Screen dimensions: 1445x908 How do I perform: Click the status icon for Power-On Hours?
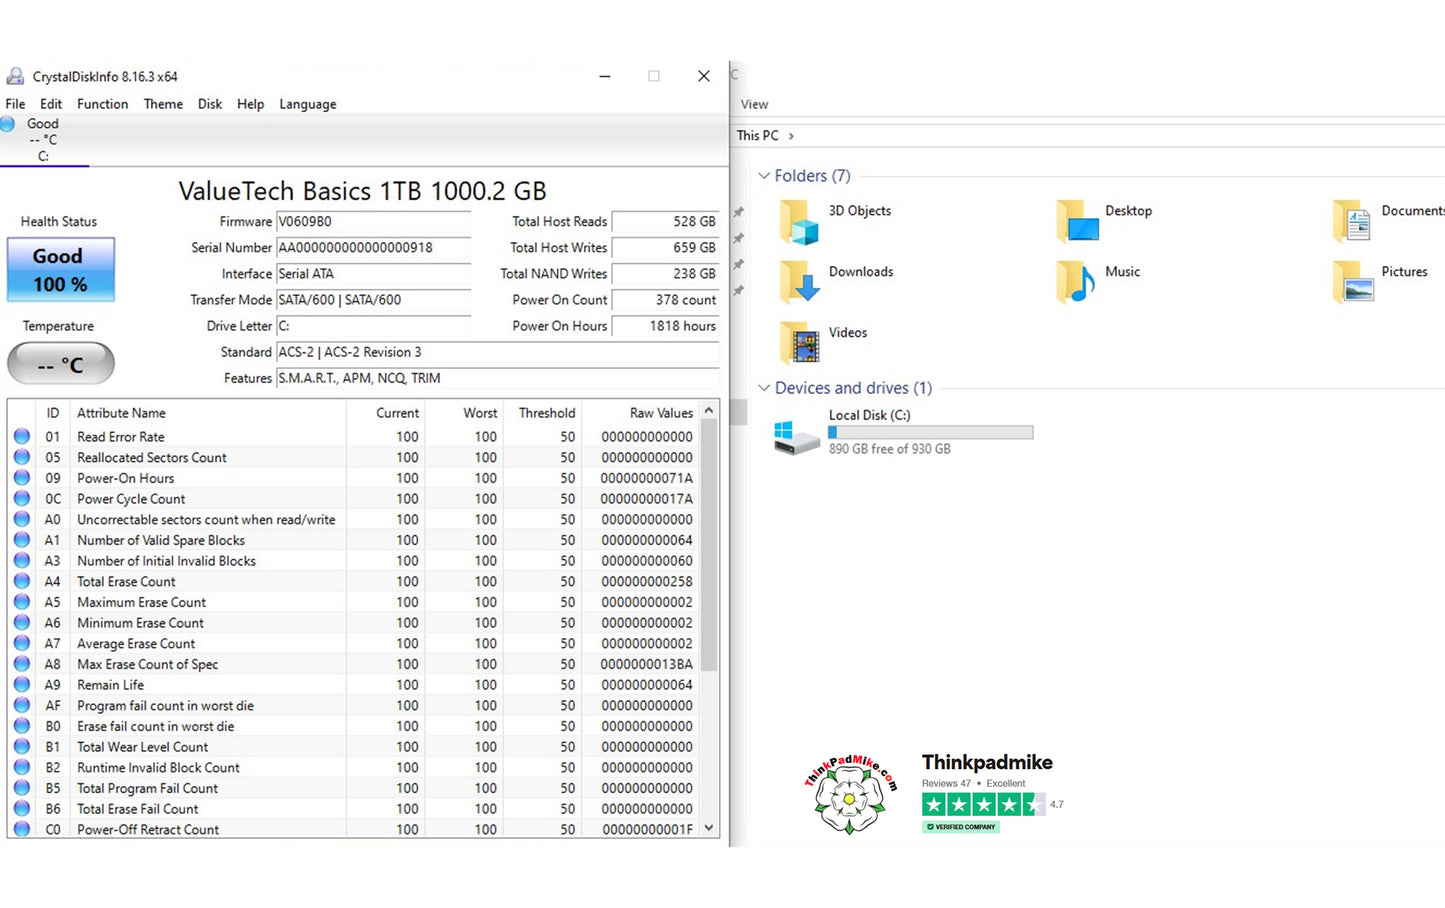22,478
